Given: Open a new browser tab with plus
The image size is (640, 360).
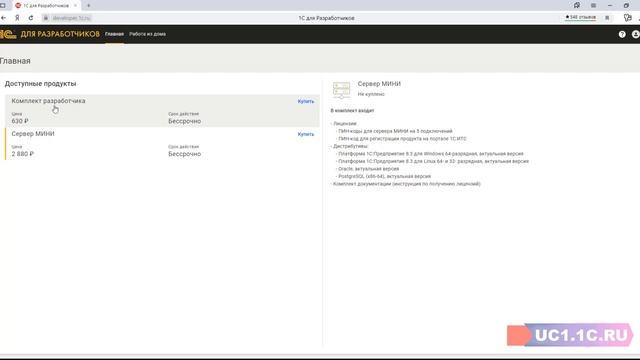Looking at the screenshot, I should coord(89,6).
